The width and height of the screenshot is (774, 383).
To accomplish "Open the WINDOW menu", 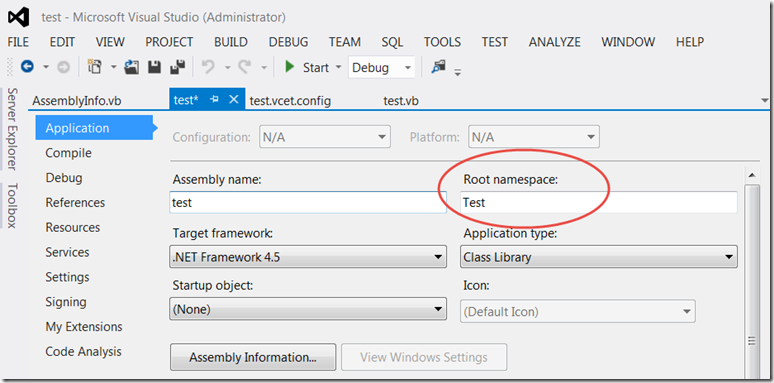I will 628,42.
